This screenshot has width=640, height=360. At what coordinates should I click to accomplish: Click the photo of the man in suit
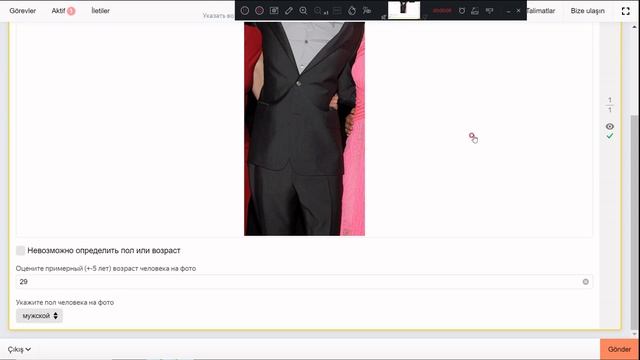pos(304,129)
